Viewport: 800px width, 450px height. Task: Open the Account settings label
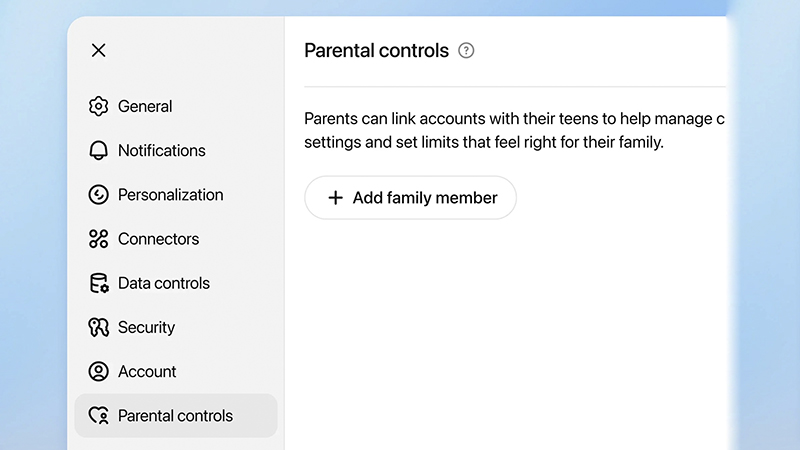pyautogui.click(x=147, y=371)
